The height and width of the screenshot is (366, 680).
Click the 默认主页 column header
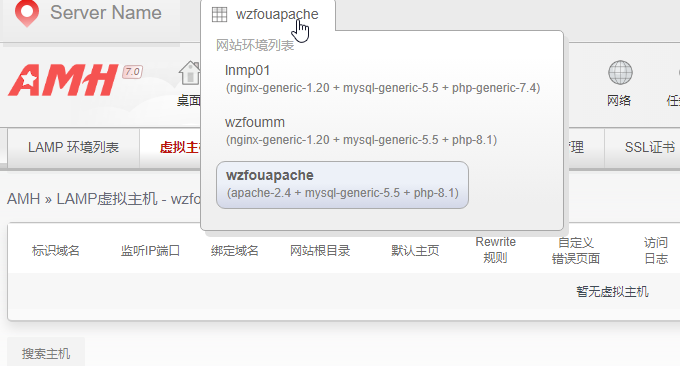[x=415, y=251]
